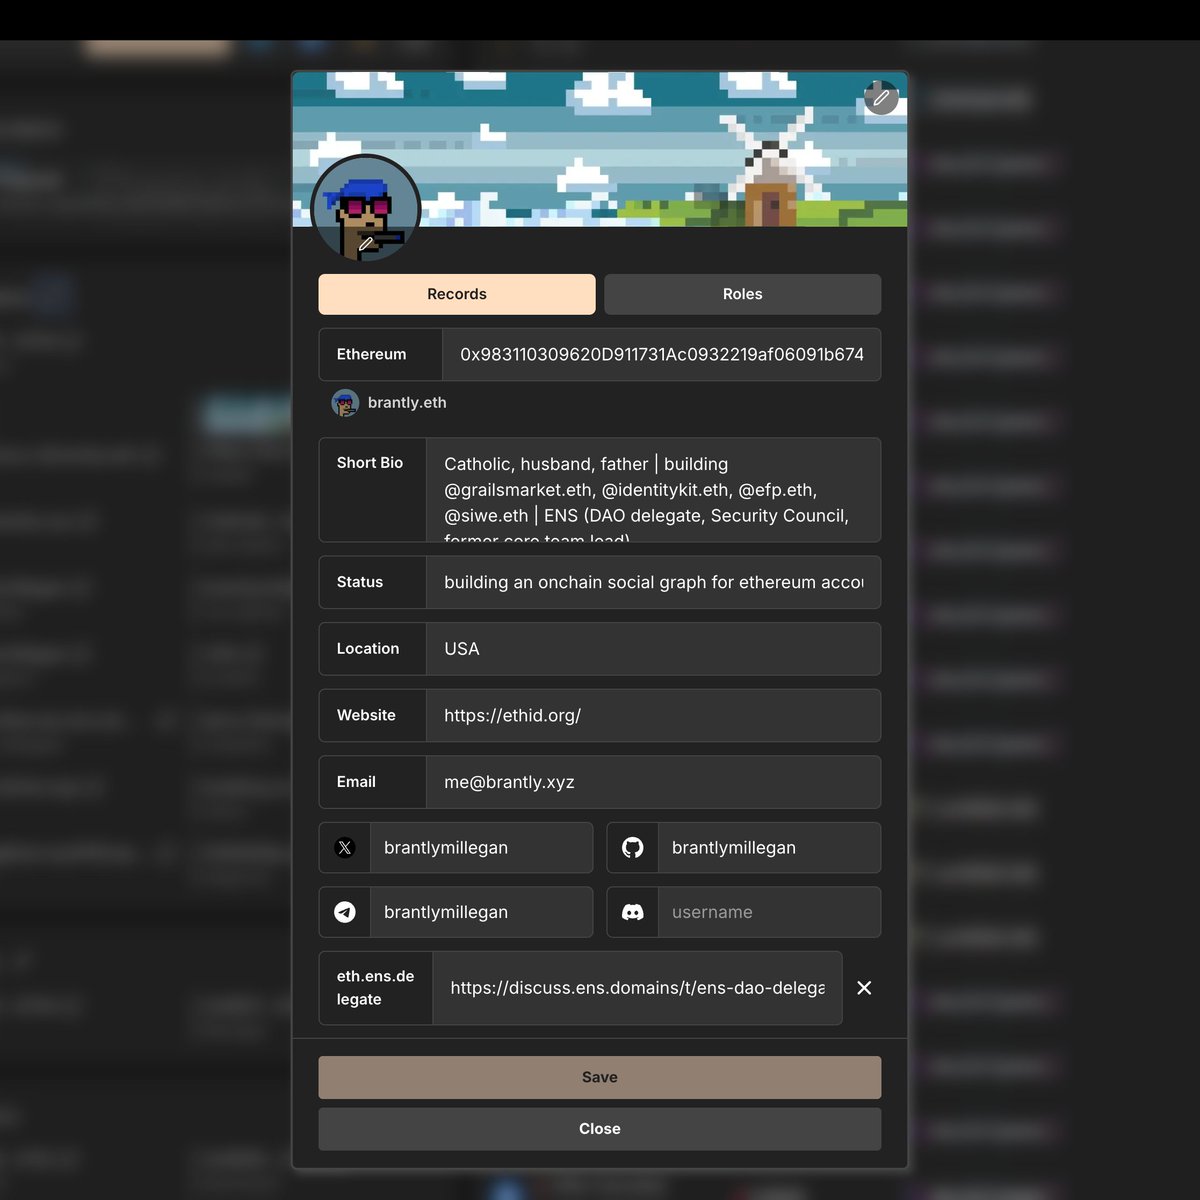Screen dimensions: 1200x1200
Task: Click the eth.ens.delegate label
Action: 375,988
